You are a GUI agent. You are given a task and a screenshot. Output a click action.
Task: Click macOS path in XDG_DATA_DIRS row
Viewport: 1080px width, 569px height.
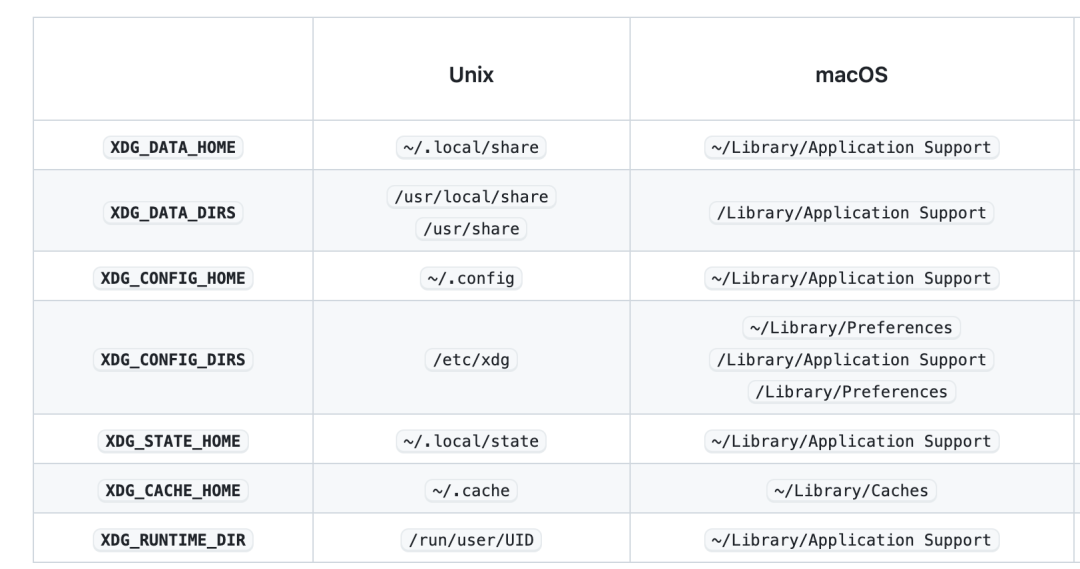(851, 213)
